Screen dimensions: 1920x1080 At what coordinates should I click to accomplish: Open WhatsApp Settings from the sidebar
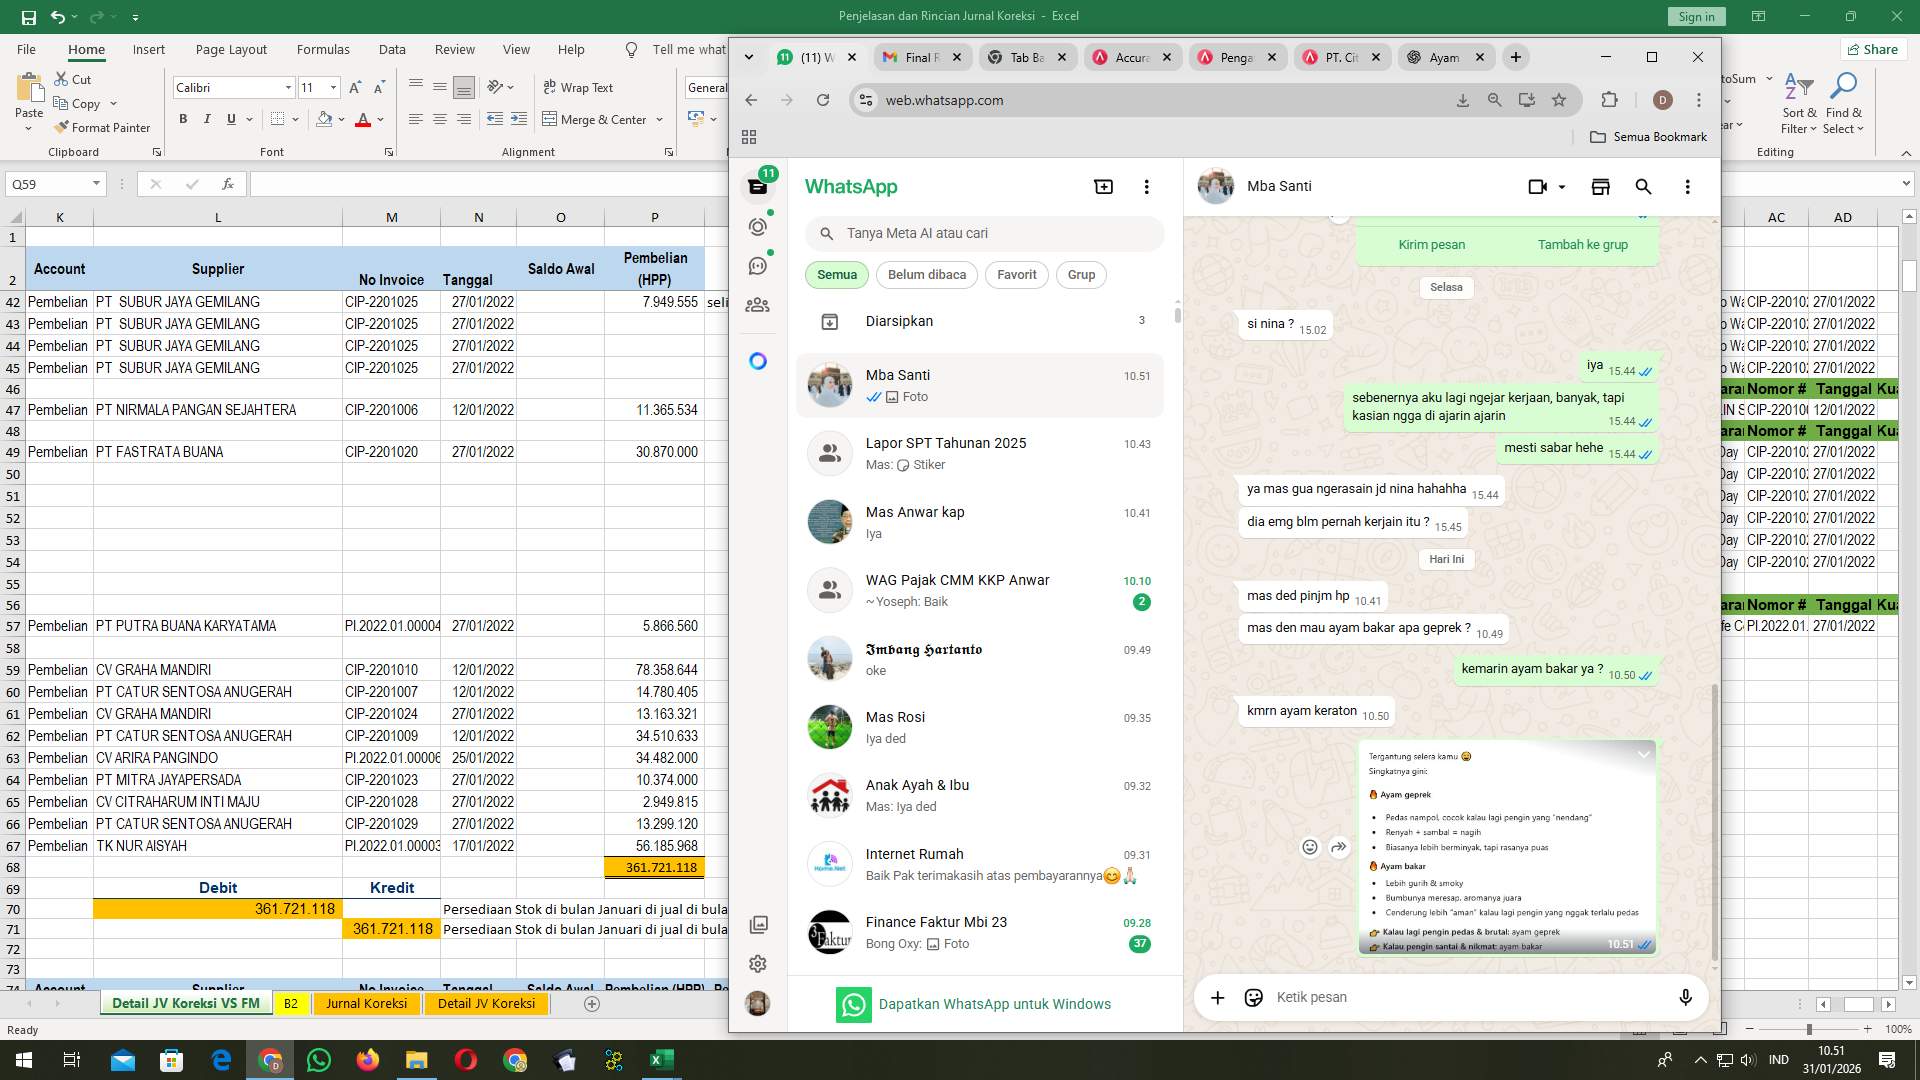pos(757,963)
